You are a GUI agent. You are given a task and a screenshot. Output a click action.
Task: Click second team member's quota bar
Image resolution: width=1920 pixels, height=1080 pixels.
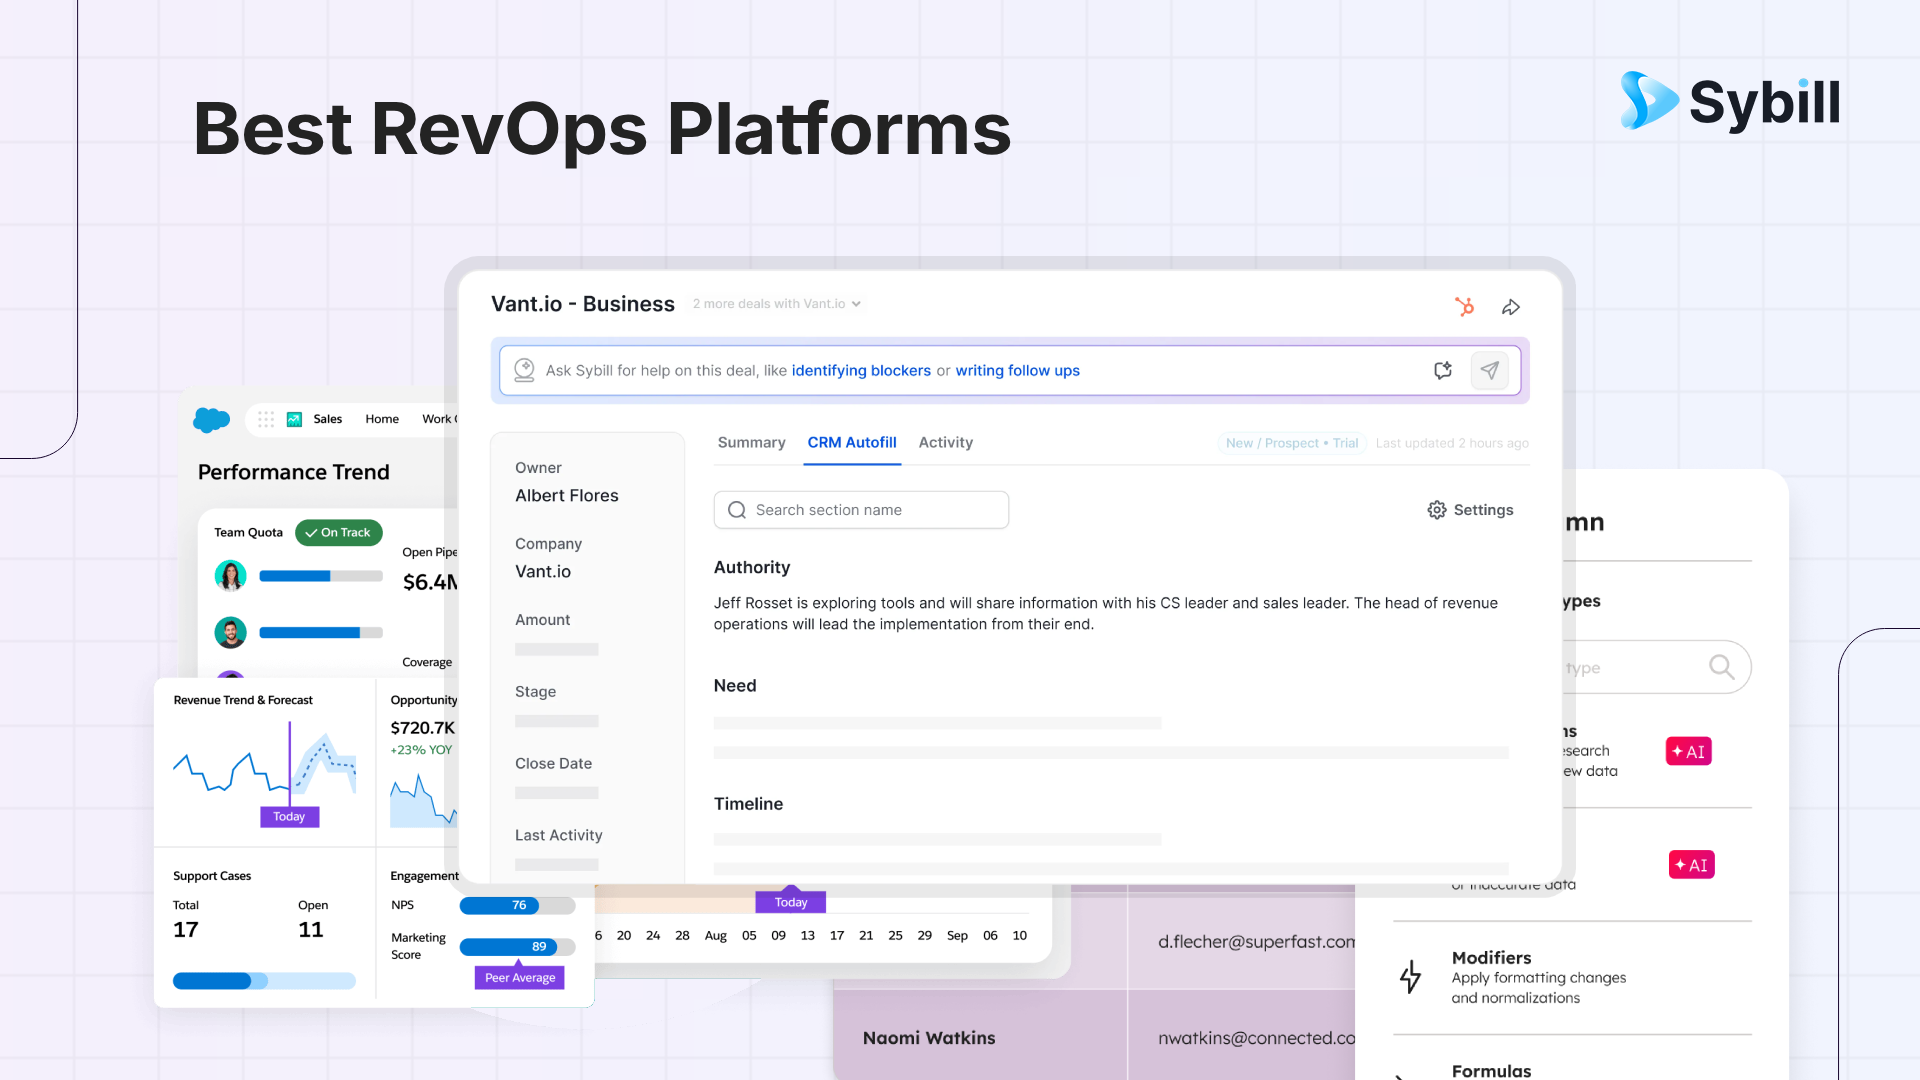pos(320,633)
